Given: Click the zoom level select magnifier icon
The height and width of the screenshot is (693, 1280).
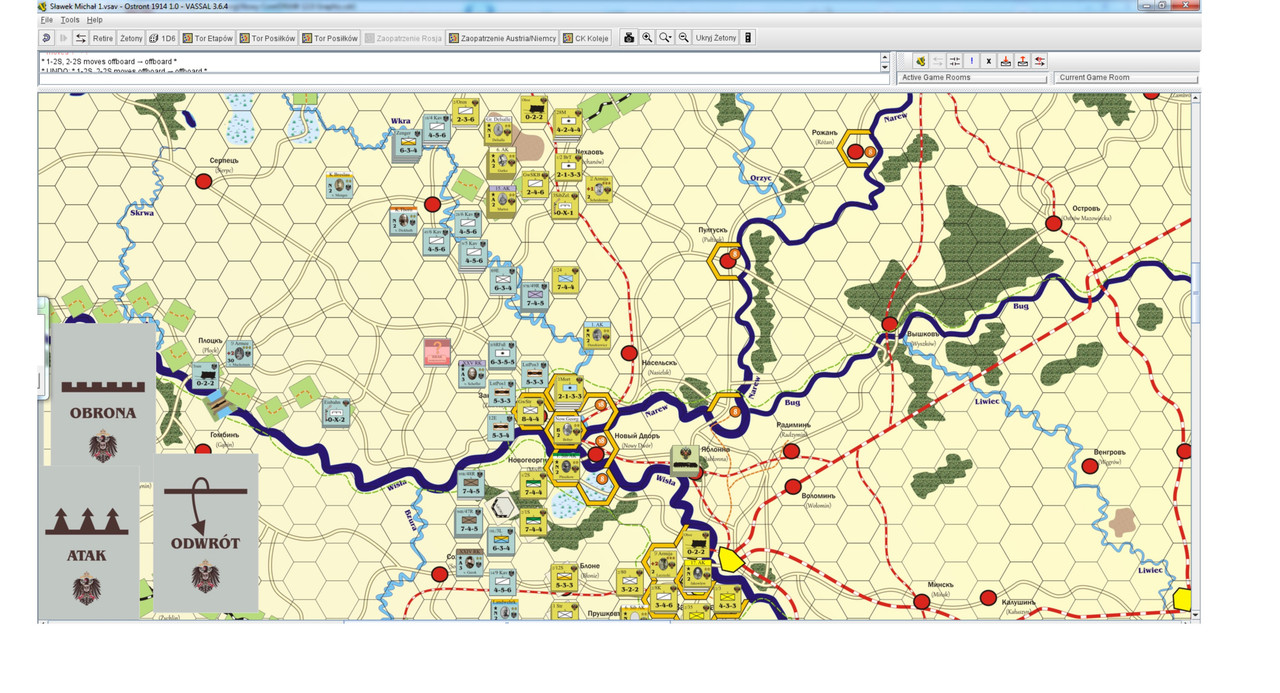Looking at the screenshot, I should [x=665, y=38].
